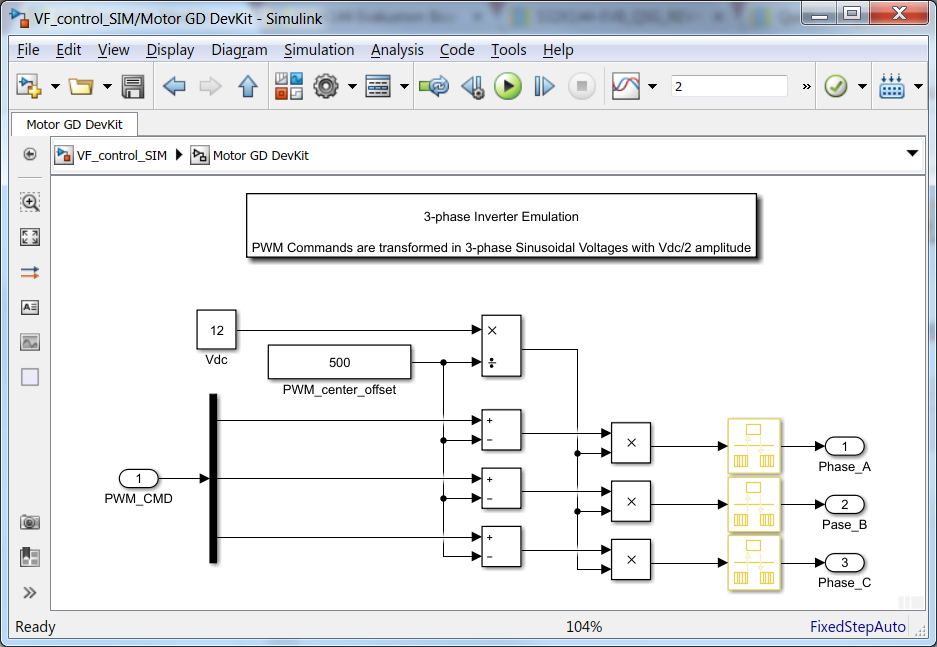Toggle the Model Browser circle arrow icon

coord(29,154)
